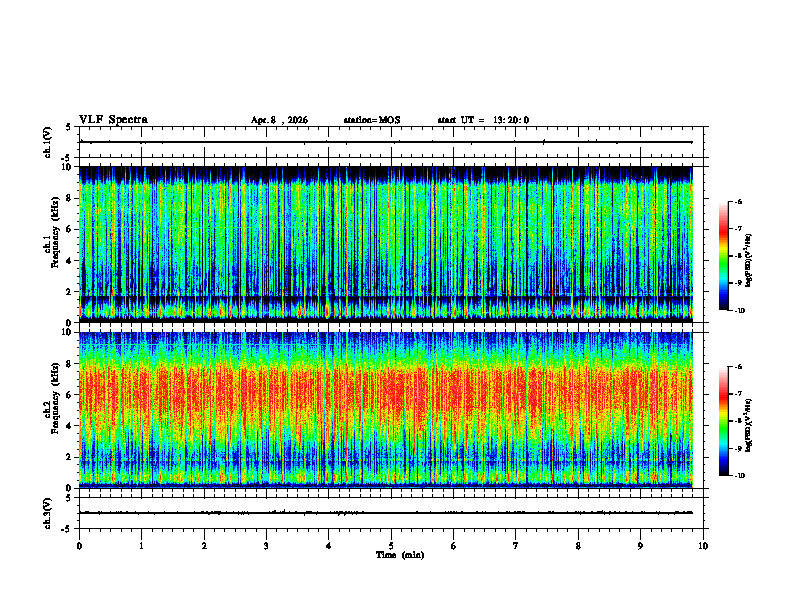The image size is (792, 612).
Task: Click the ch.2 spectrogram color scale bar
Action: 723,421
